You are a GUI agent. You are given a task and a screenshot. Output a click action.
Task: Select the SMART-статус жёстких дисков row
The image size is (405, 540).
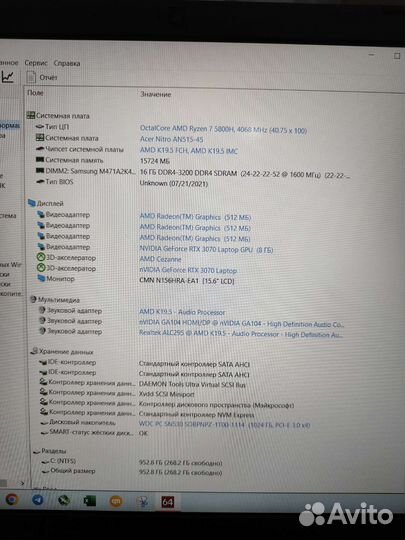point(94,432)
